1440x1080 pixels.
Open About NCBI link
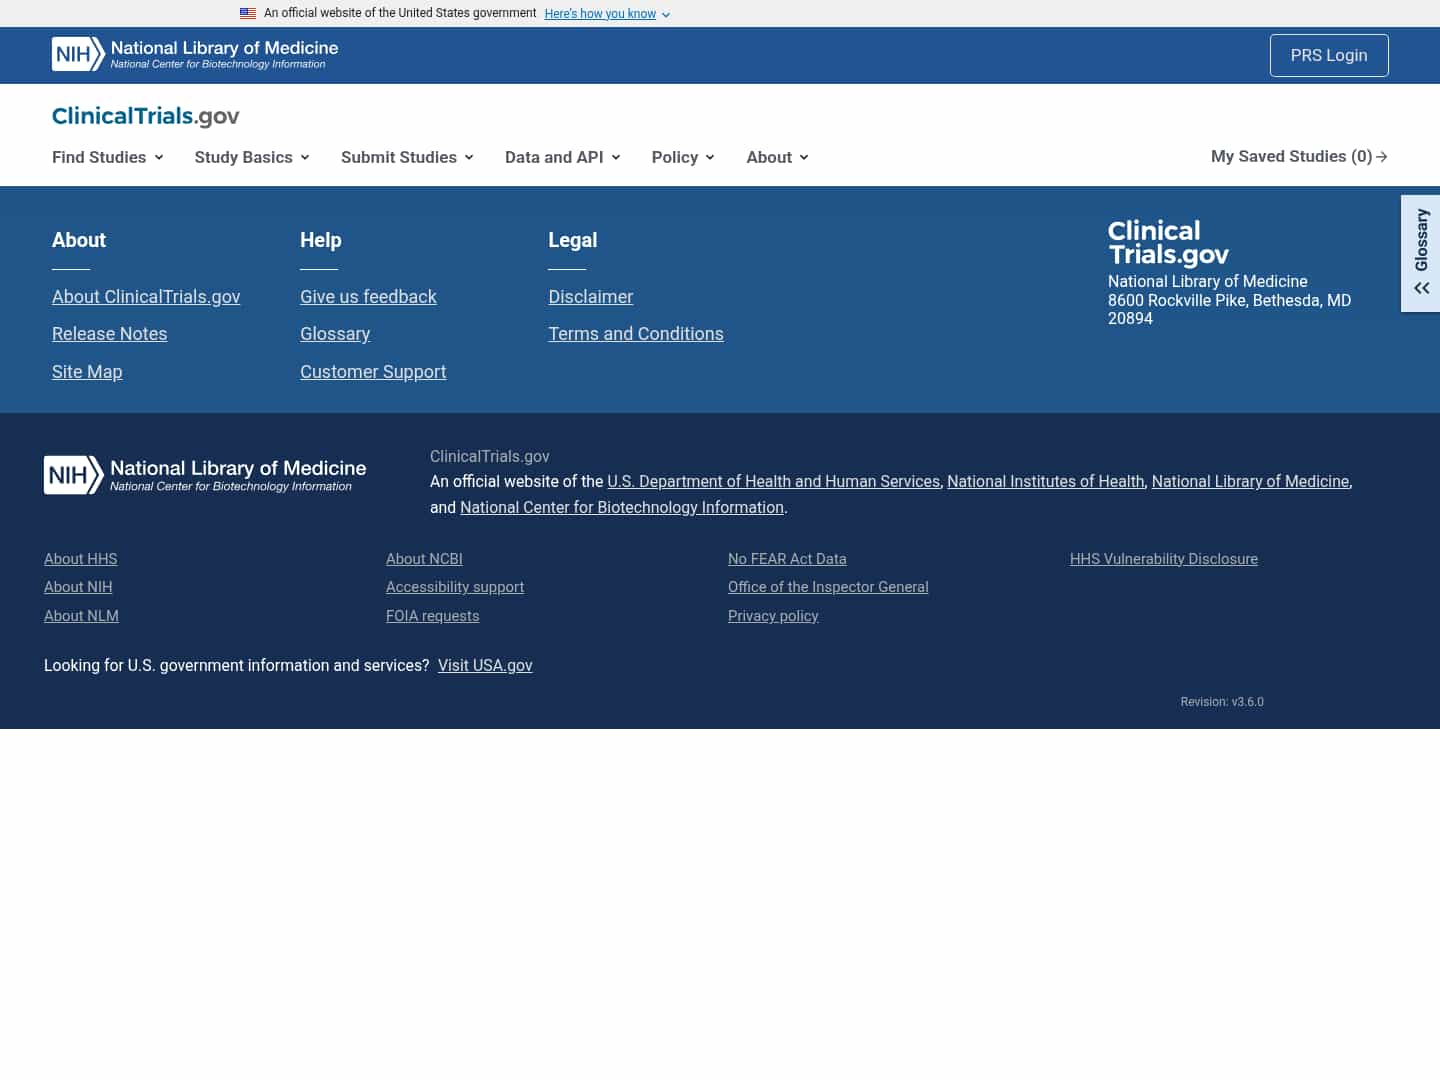[x=424, y=559]
